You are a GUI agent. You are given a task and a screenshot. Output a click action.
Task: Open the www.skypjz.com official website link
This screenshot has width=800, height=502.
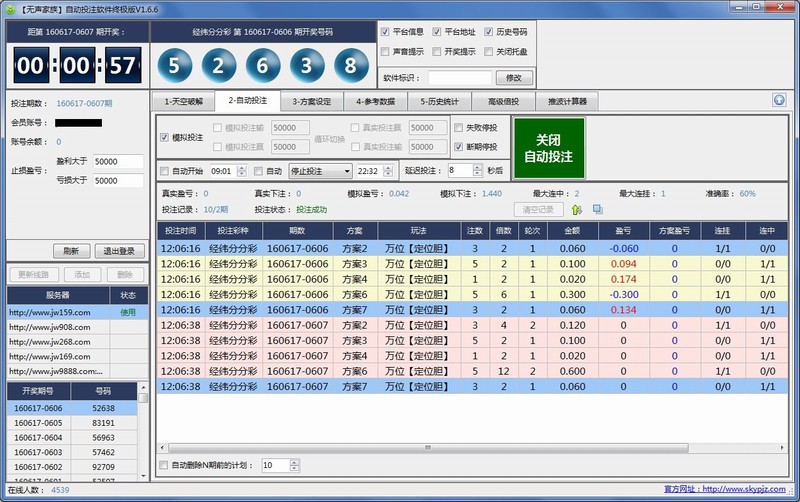click(x=745, y=490)
